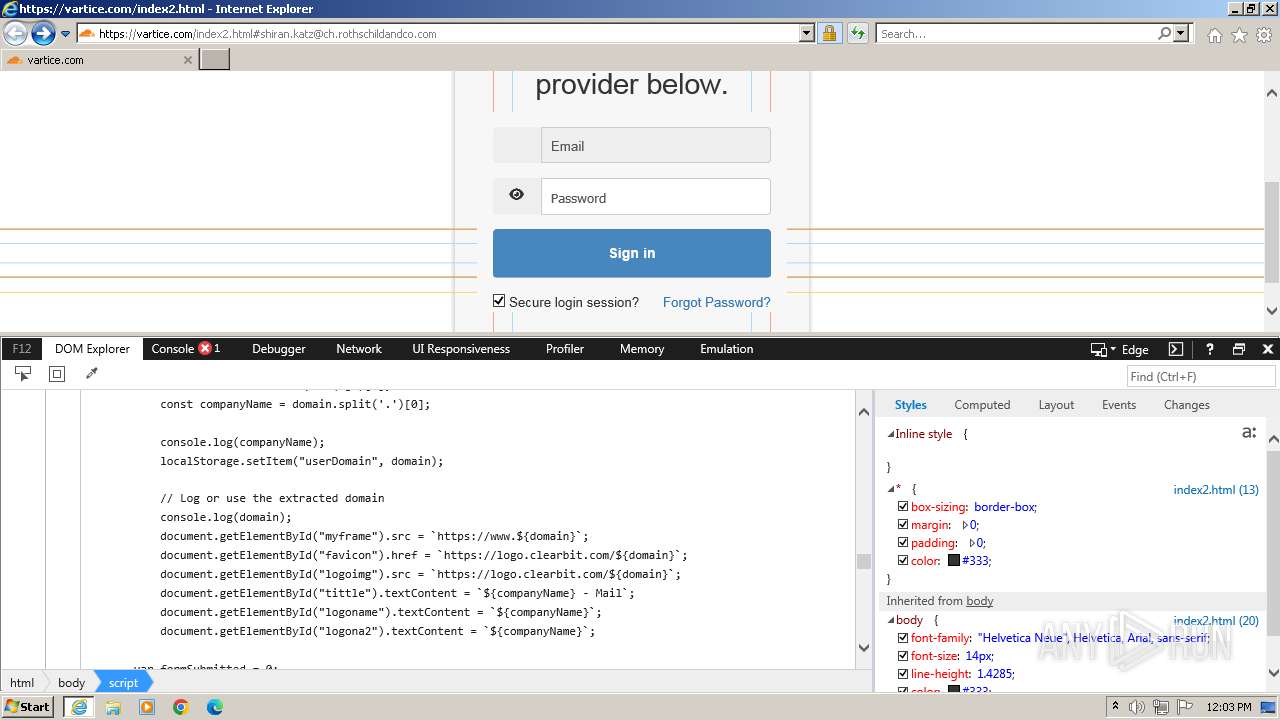The width and height of the screenshot is (1280, 720).
Task: Click into the Password input field
Action: 656,197
